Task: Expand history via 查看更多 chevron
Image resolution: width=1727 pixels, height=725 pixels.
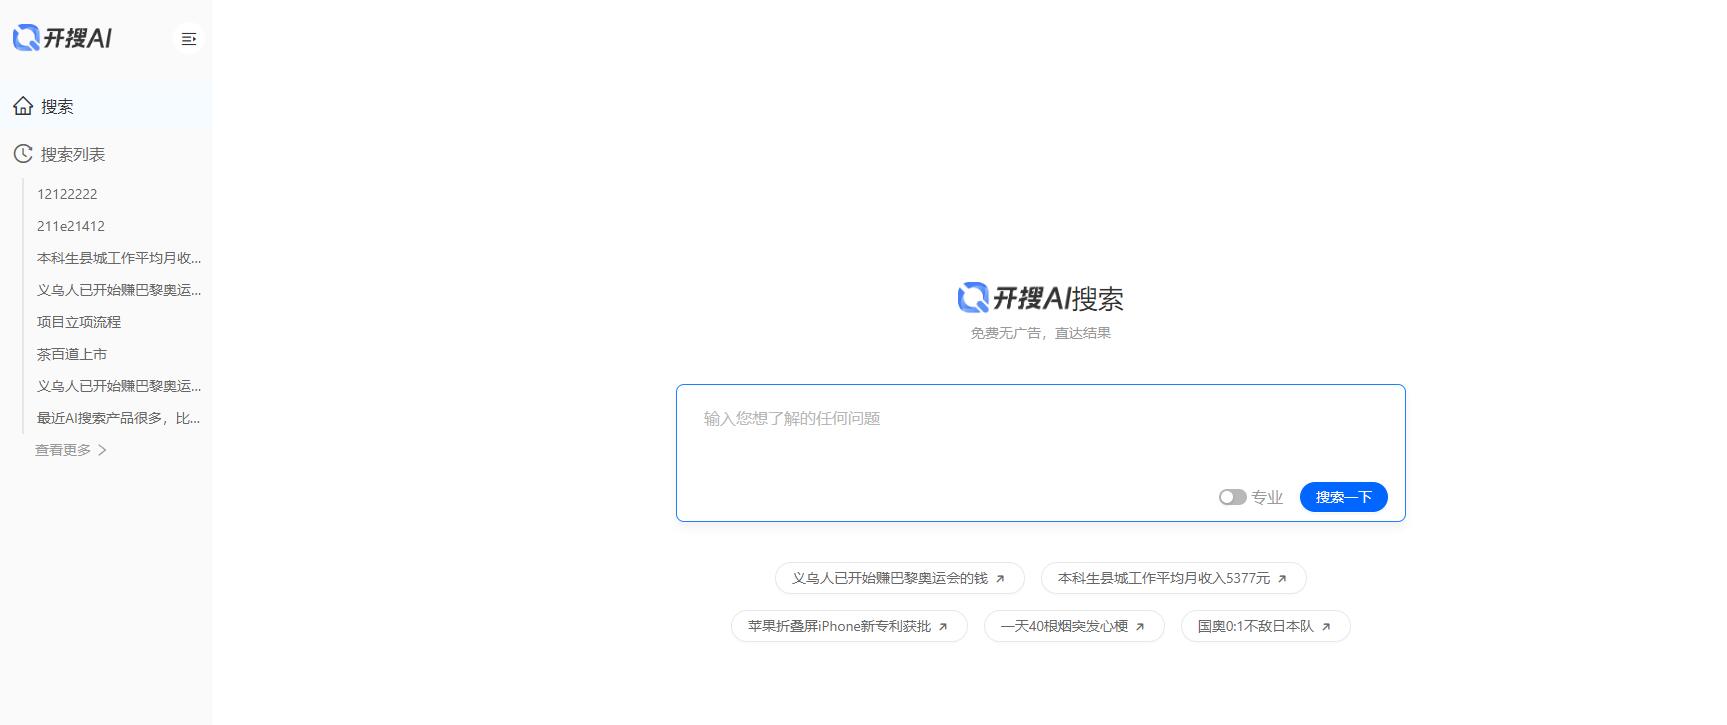Action: 102,450
